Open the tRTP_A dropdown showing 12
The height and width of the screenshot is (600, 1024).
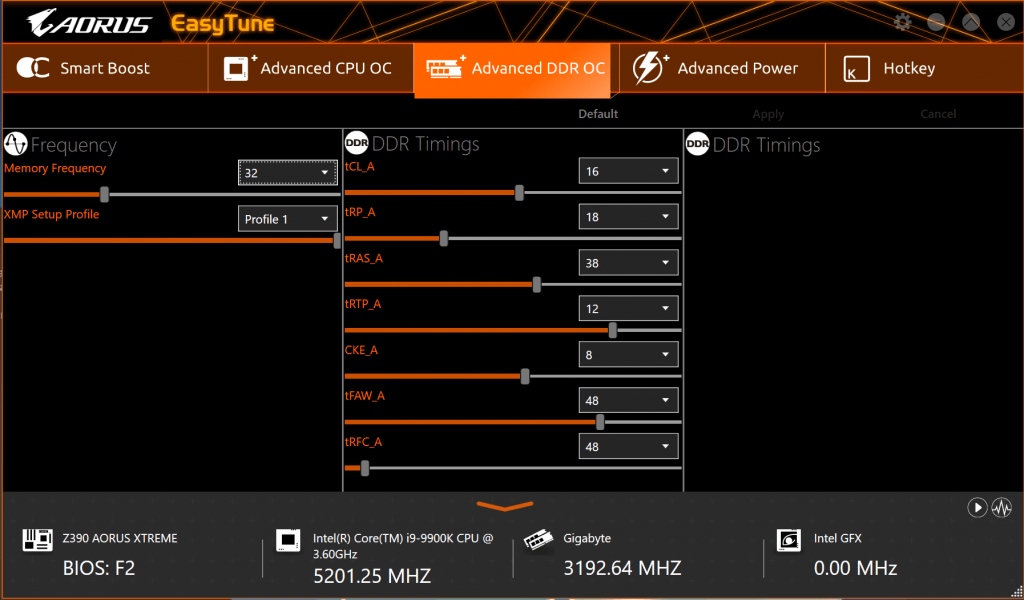tap(628, 308)
